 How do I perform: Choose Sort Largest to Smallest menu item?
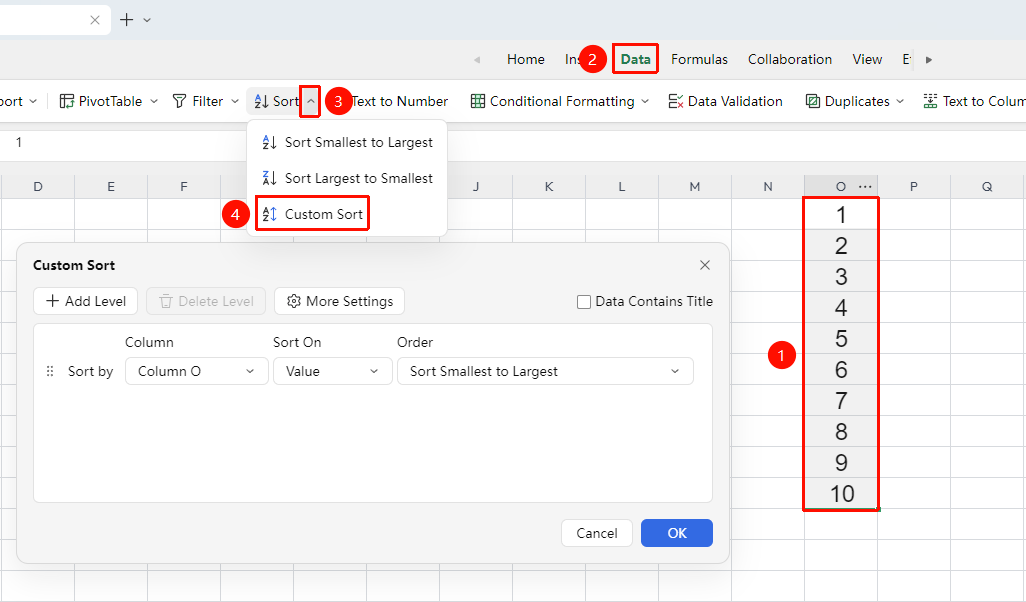click(347, 179)
